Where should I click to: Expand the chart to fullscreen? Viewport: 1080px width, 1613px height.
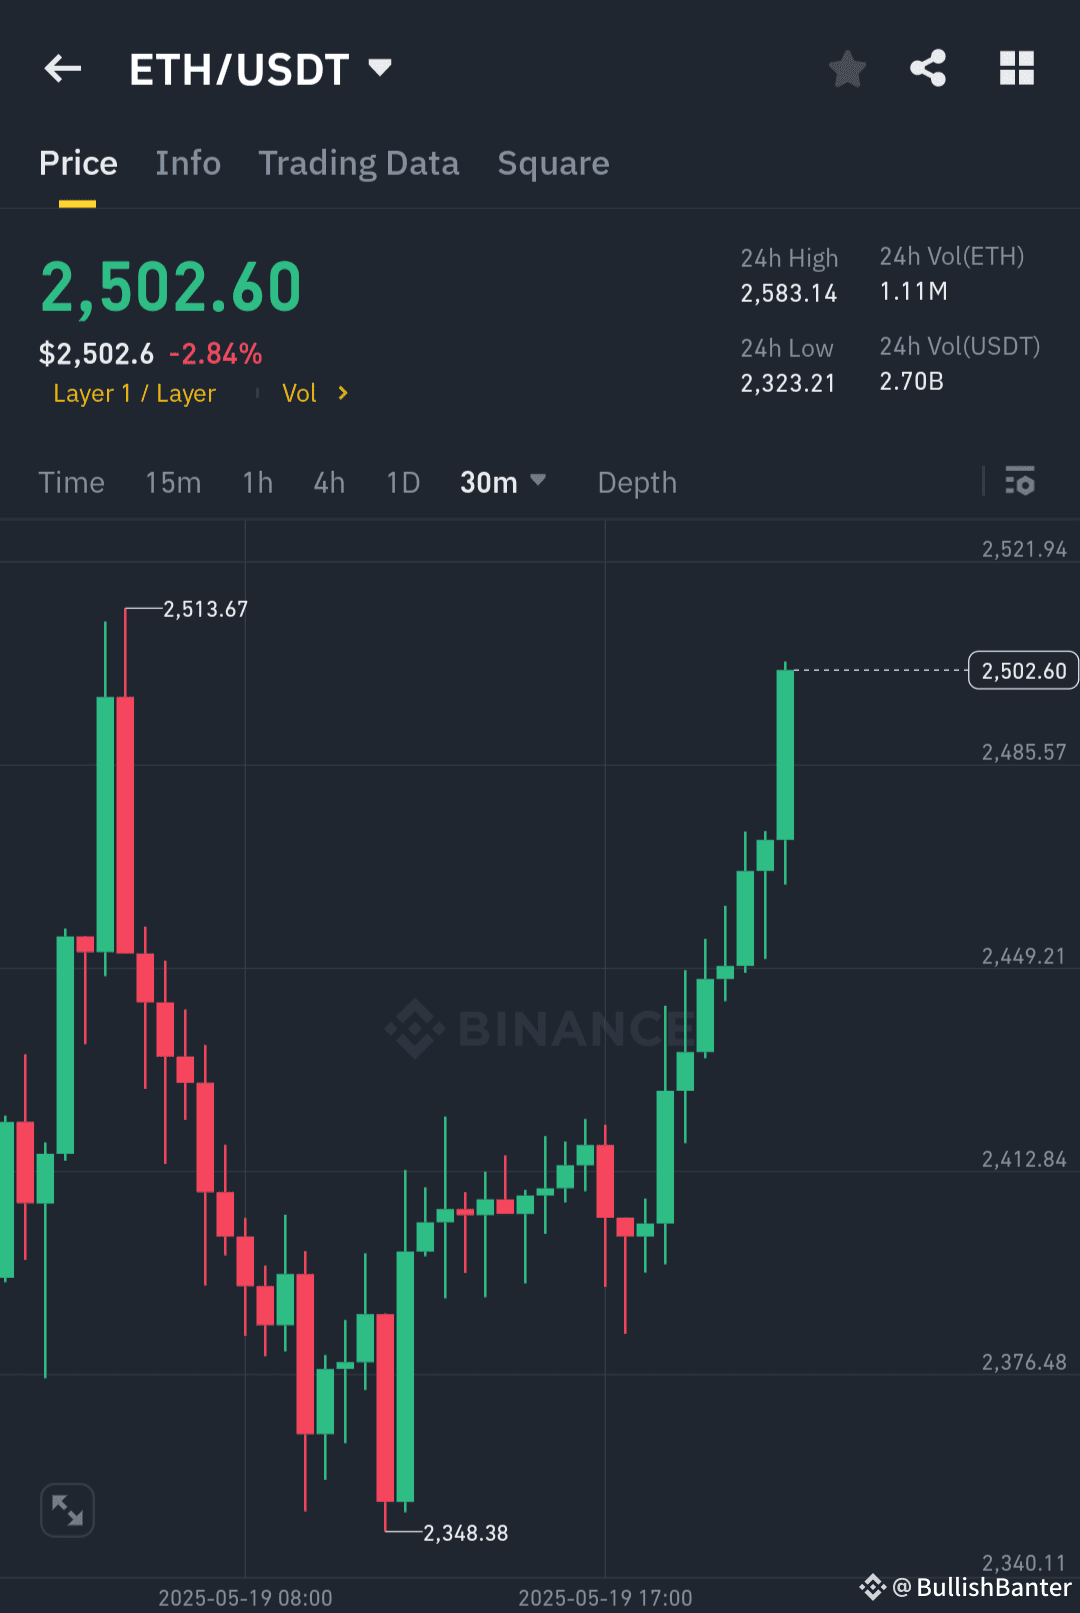(67, 1510)
